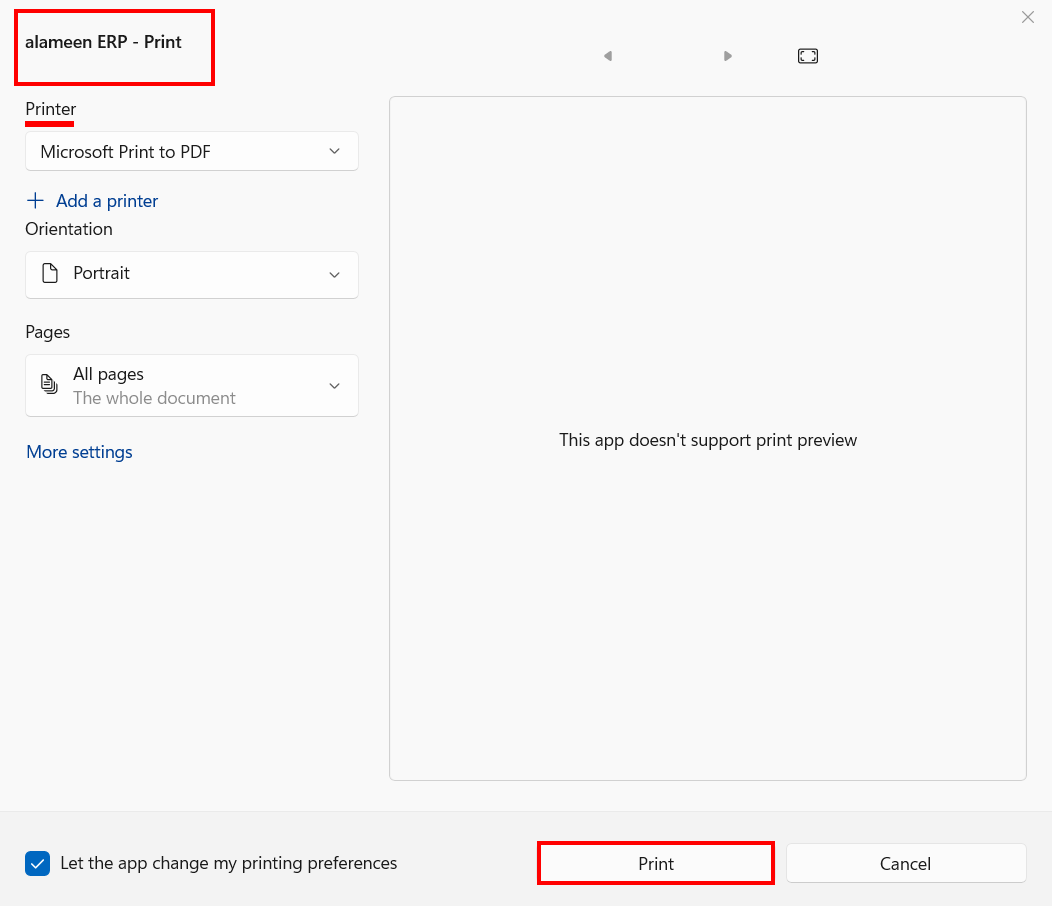Uncheck Let the app change printing preferences

pyautogui.click(x=38, y=863)
